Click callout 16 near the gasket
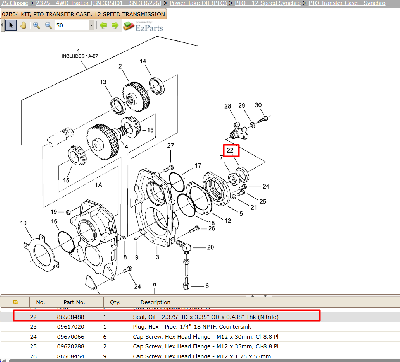This screenshot has height=362, width=400. [54, 222]
